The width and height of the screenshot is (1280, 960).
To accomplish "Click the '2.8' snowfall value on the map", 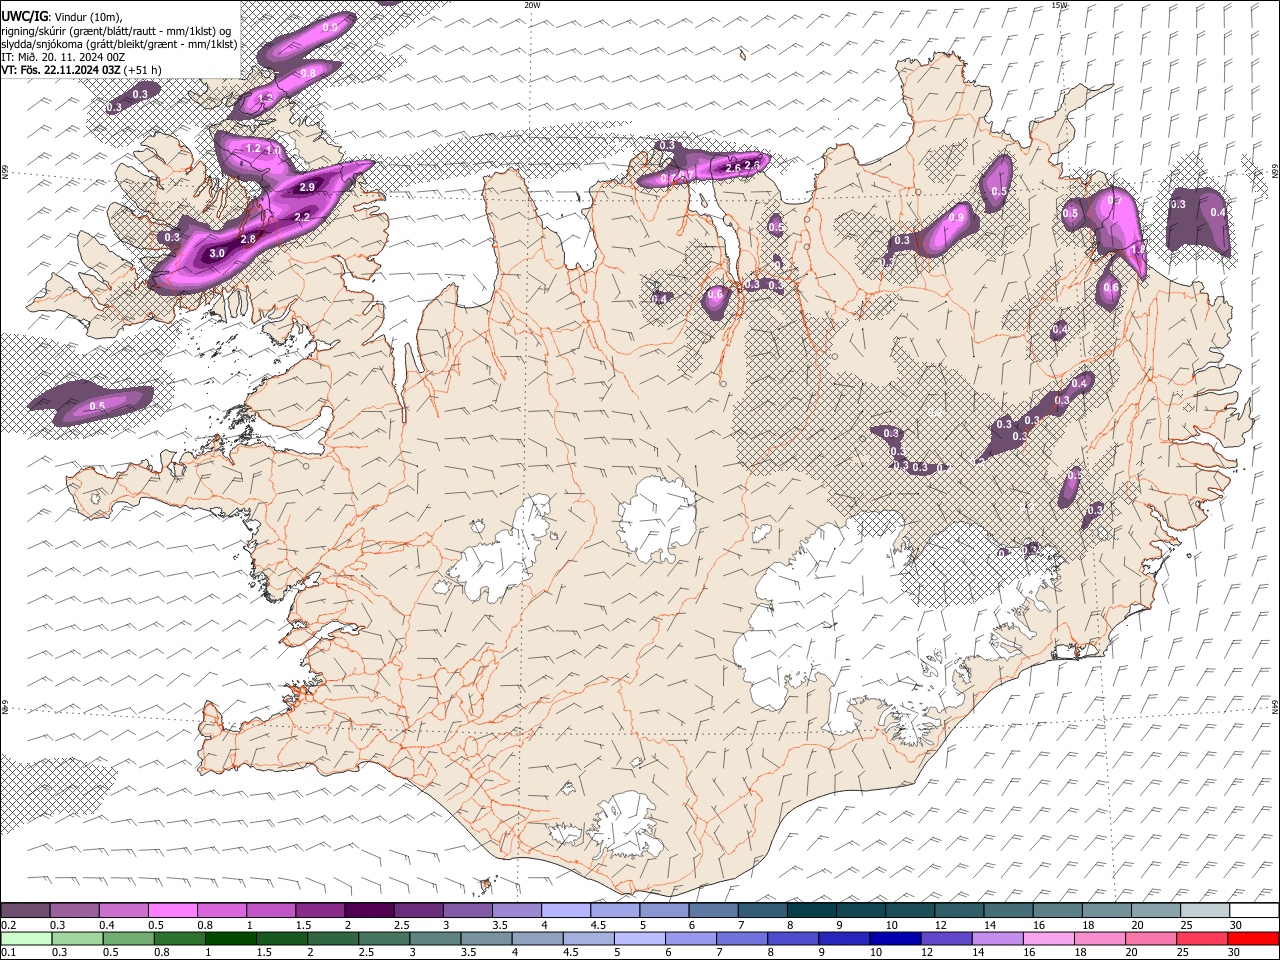I will tap(248, 239).
